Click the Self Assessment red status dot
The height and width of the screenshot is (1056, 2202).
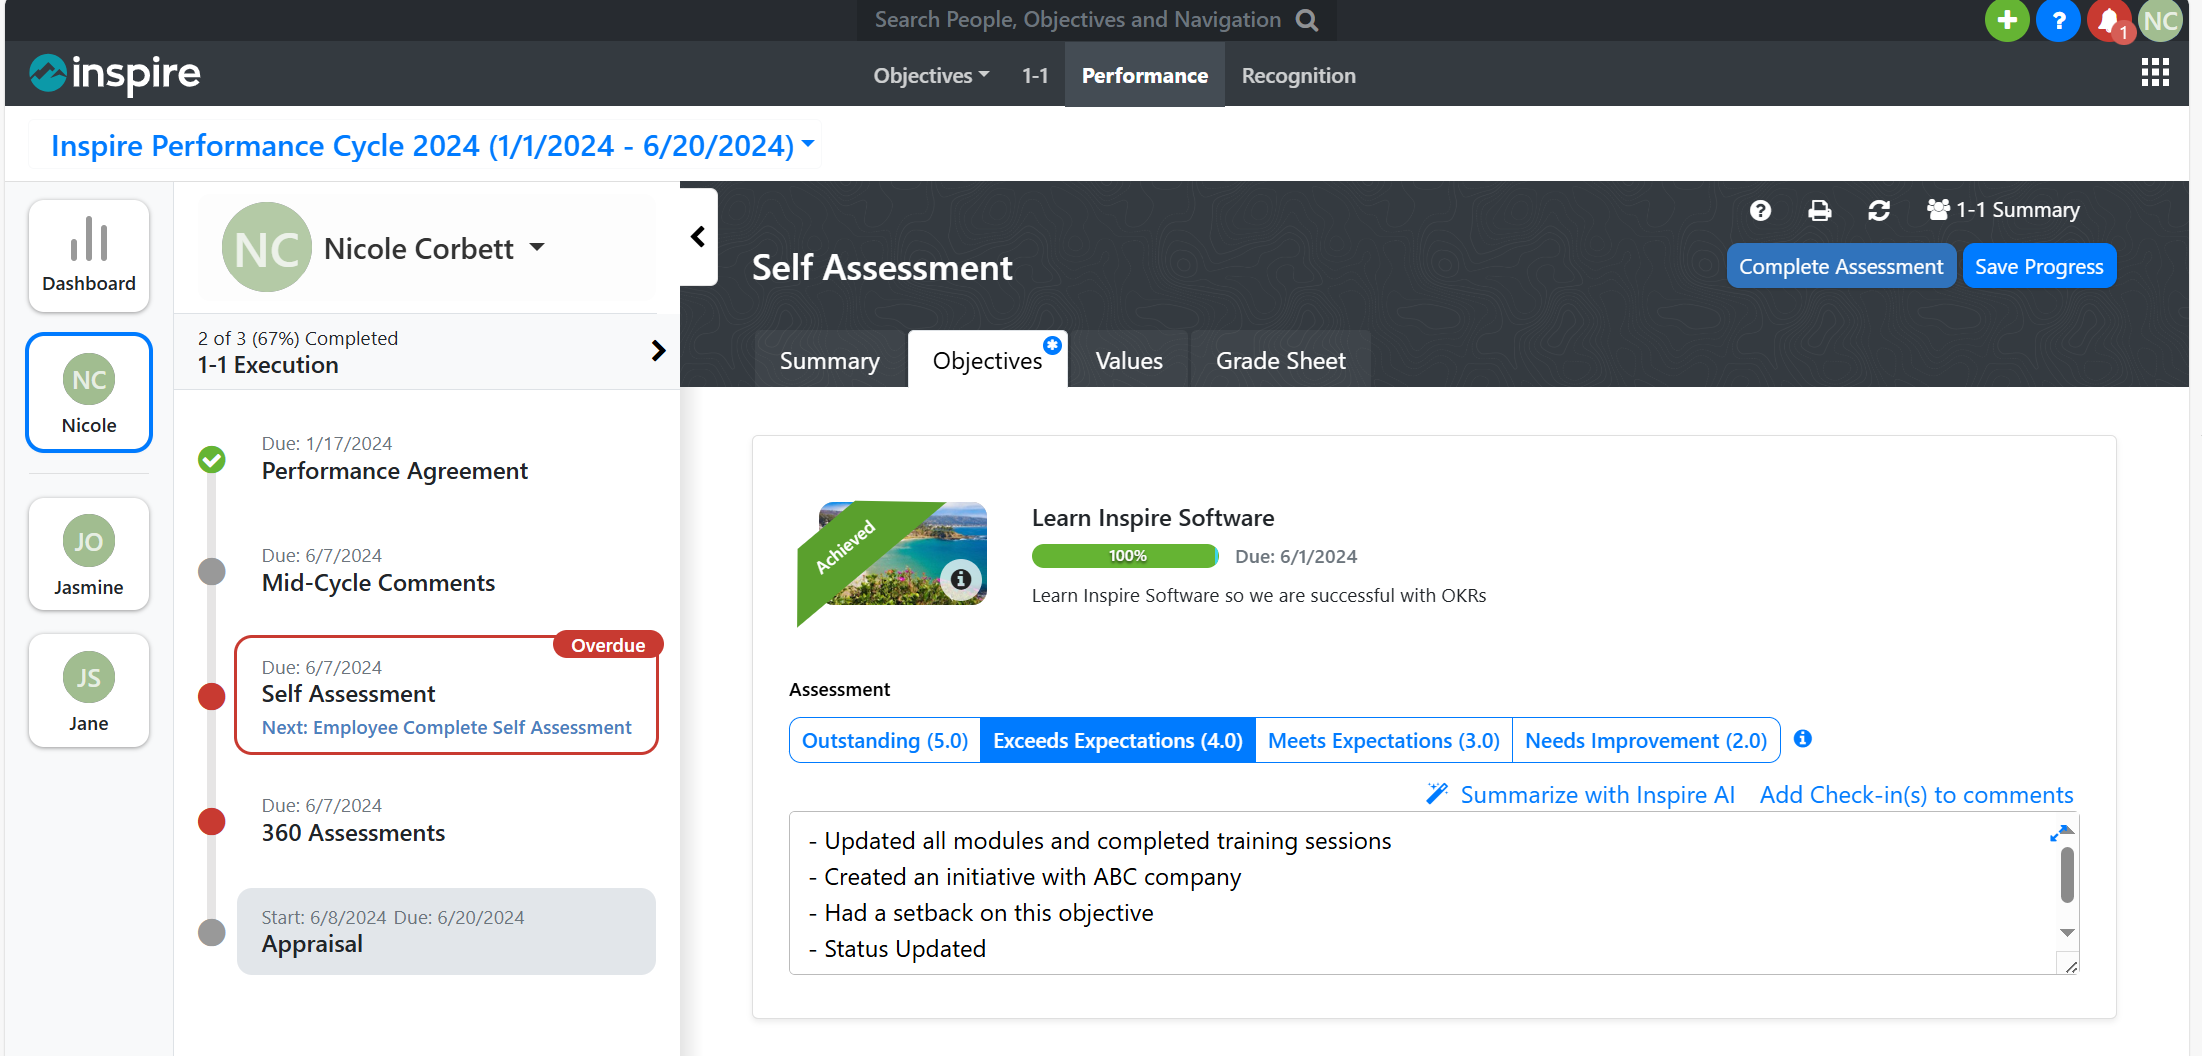coord(212,696)
